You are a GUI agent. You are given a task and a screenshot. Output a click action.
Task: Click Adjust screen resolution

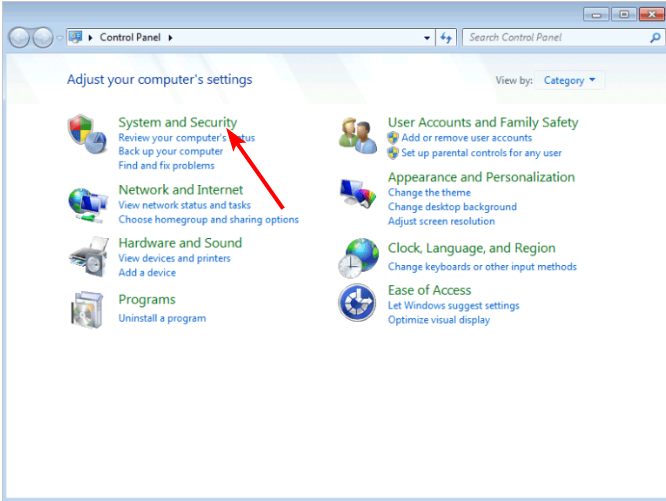pos(441,221)
